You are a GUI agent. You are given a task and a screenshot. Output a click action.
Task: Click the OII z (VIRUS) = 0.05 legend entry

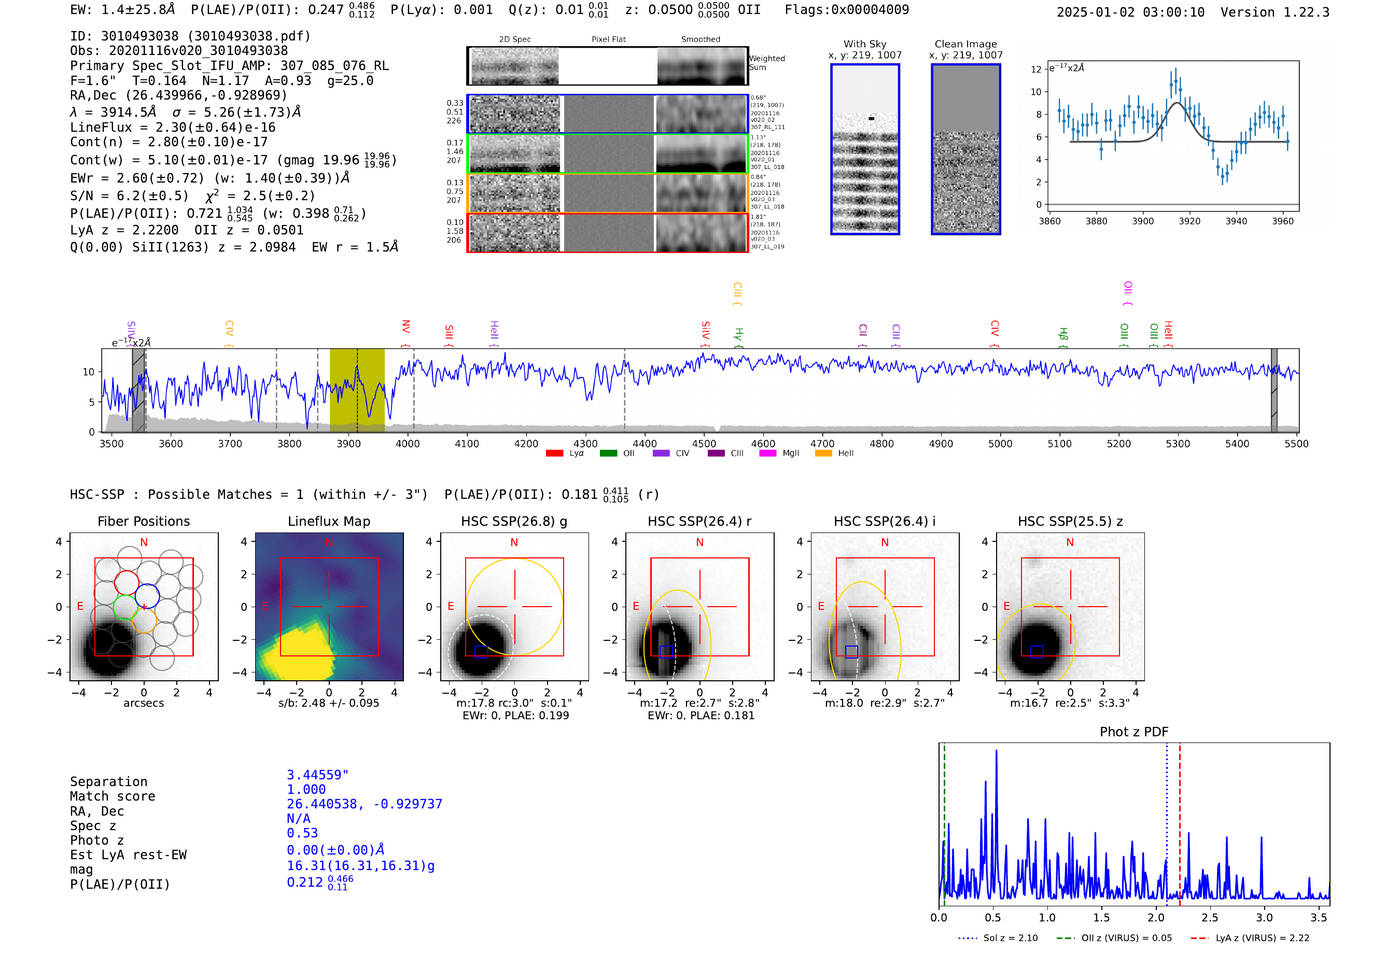click(x=1114, y=938)
